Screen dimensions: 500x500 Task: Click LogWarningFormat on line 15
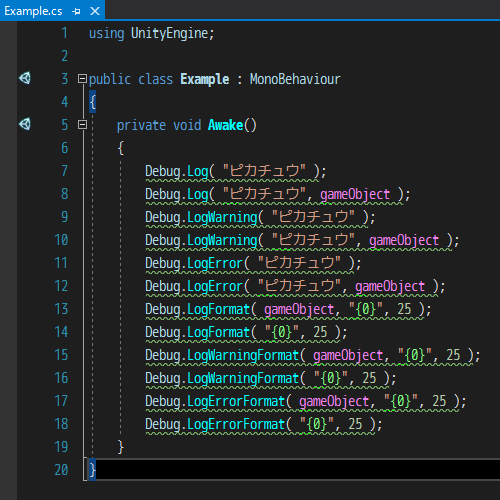(243, 355)
